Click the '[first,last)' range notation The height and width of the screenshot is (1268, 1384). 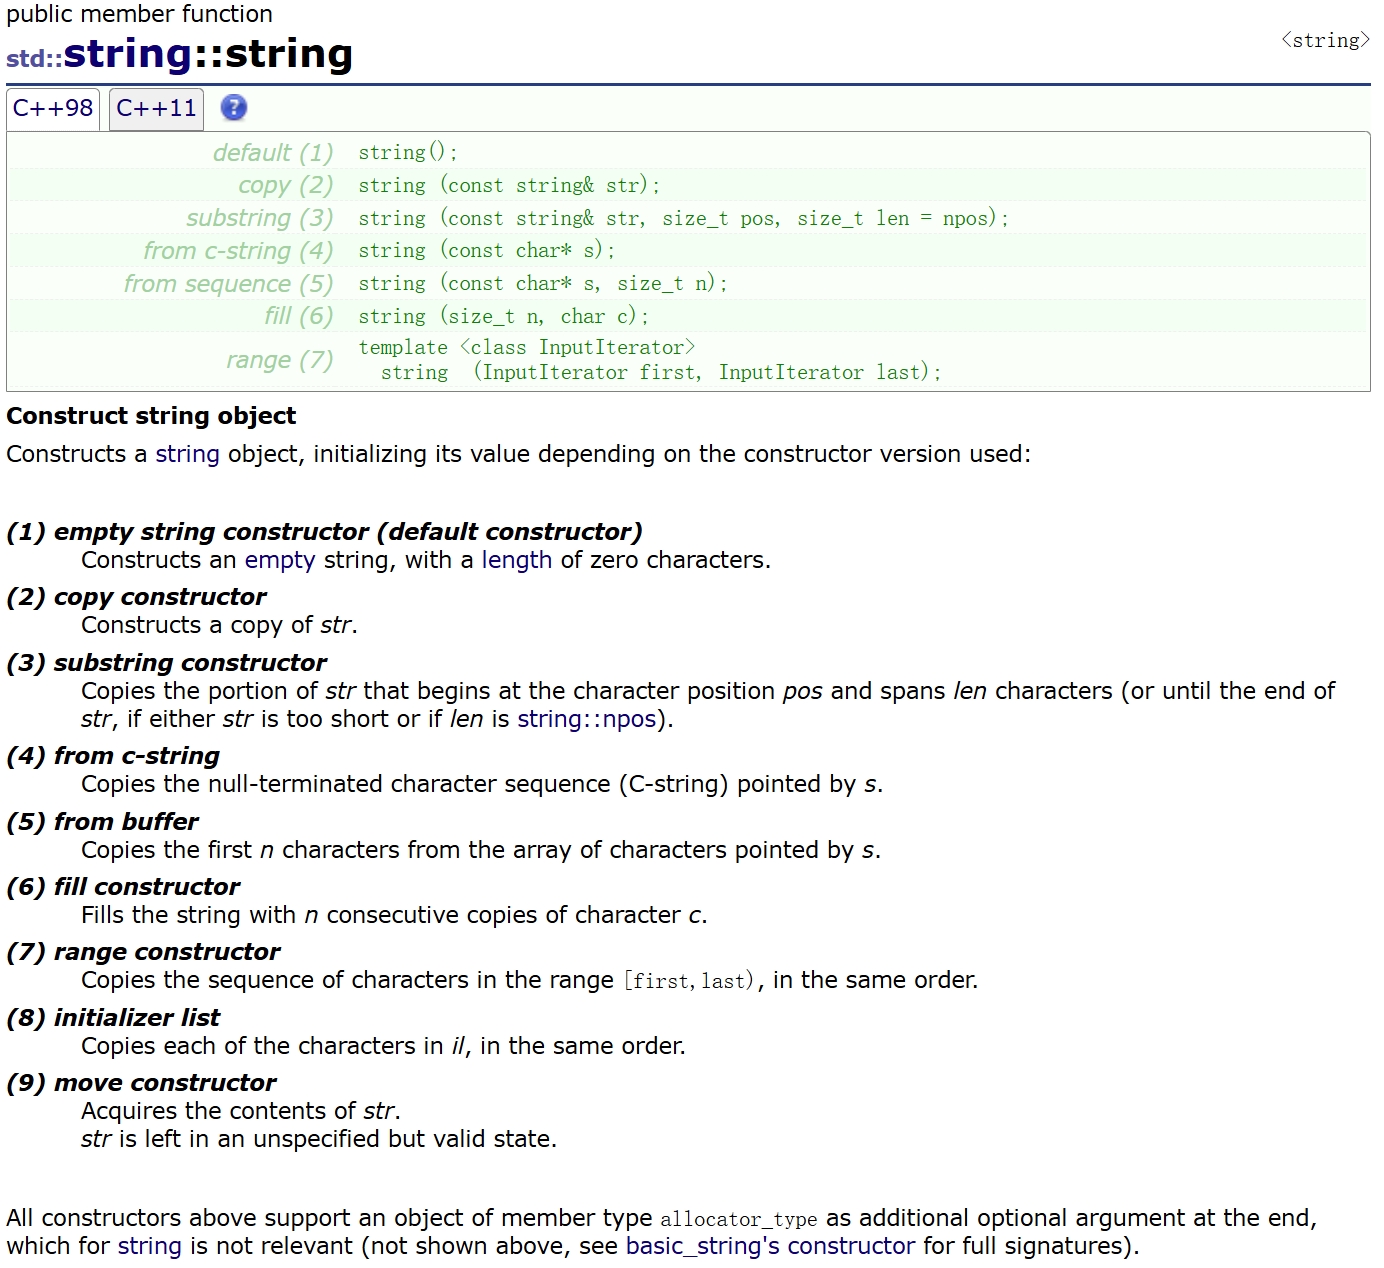690,981
